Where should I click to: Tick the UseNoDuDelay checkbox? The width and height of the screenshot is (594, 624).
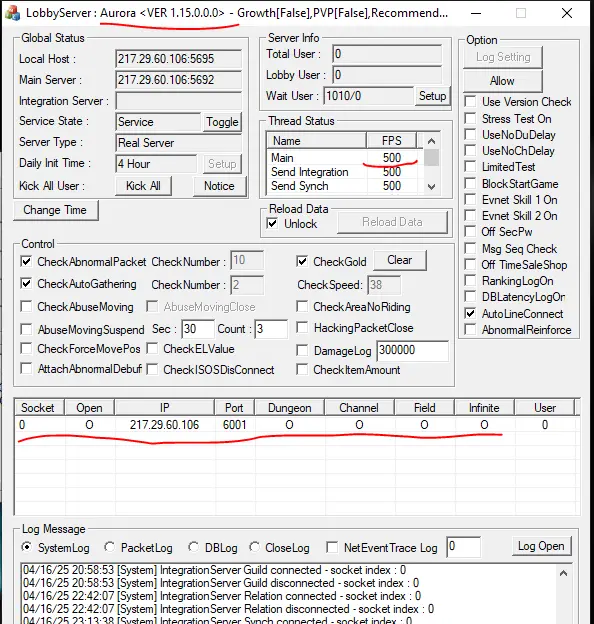(x=470, y=134)
